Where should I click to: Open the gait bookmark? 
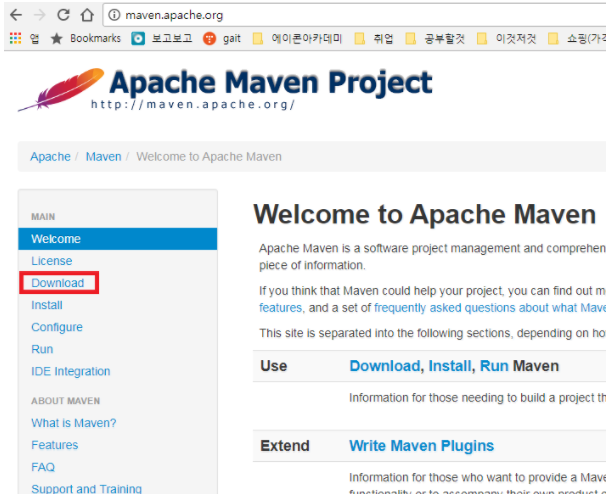tap(222, 38)
